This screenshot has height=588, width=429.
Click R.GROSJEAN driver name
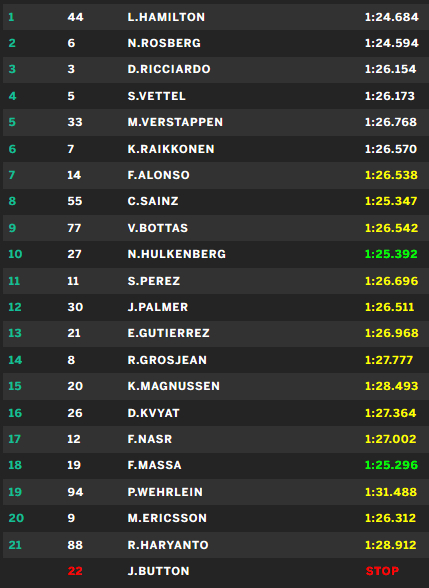(x=167, y=360)
